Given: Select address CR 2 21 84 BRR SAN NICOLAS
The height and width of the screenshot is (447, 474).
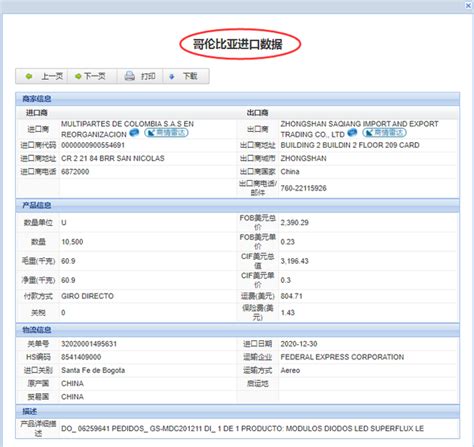Looking at the screenshot, I should coord(113,158).
